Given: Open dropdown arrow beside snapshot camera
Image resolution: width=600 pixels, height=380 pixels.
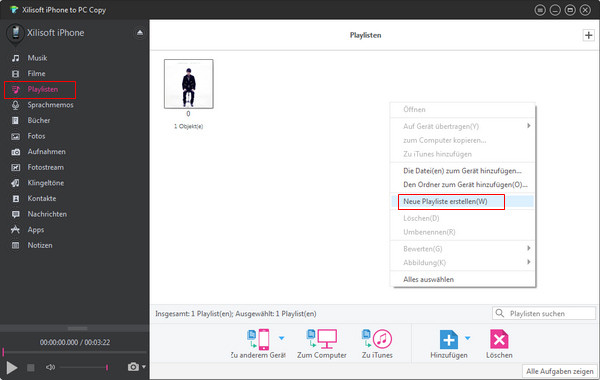Looking at the screenshot, I should (144, 367).
